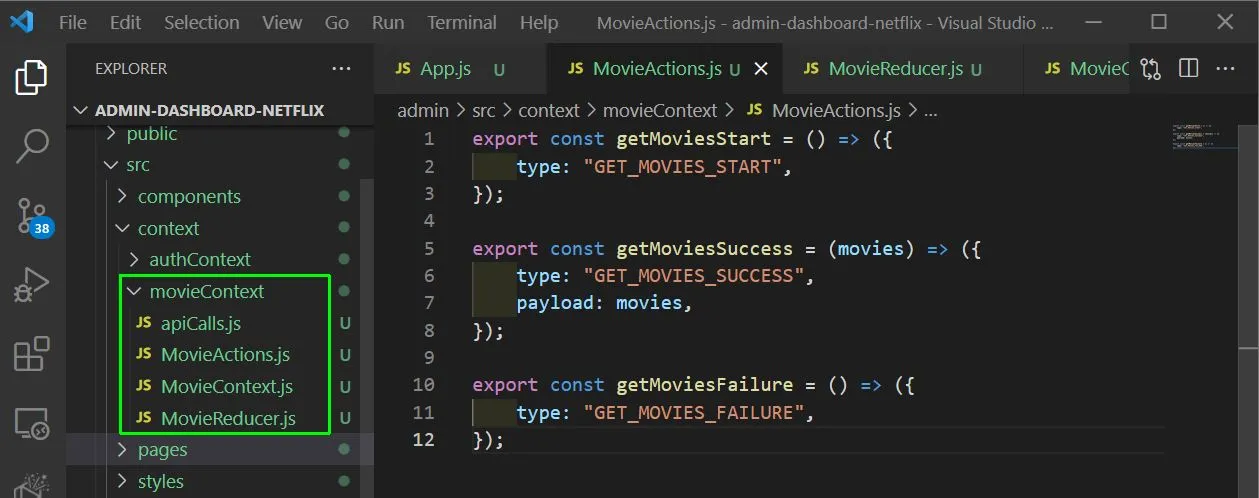Click the getMoviesStart function name
The image size is (1259, 498).
694,139
